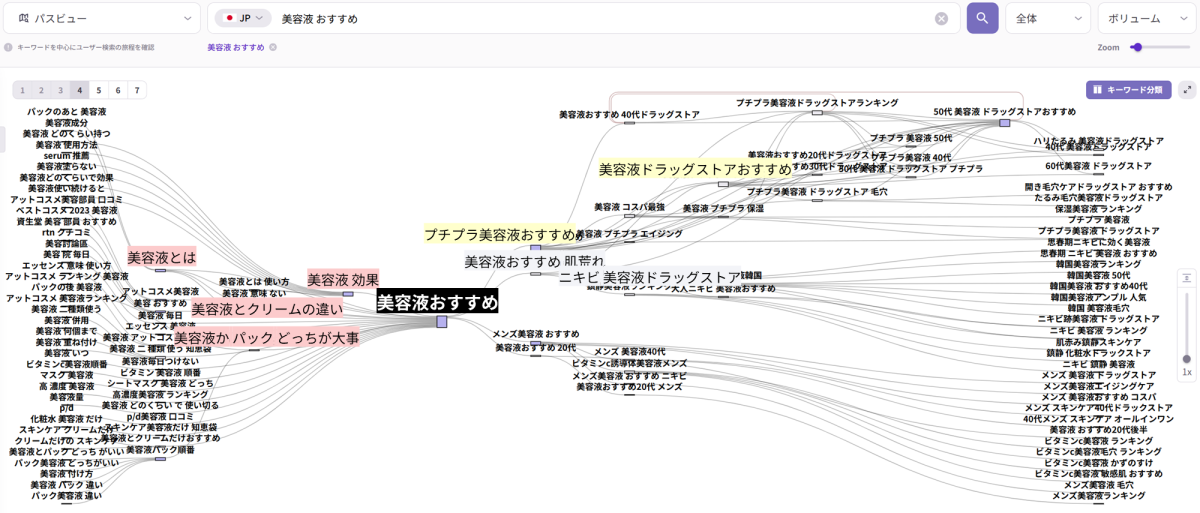This screenshot has height=513, width=1200.
Task: Click the info icon beside the keyword hint
Action: [8, 47]
